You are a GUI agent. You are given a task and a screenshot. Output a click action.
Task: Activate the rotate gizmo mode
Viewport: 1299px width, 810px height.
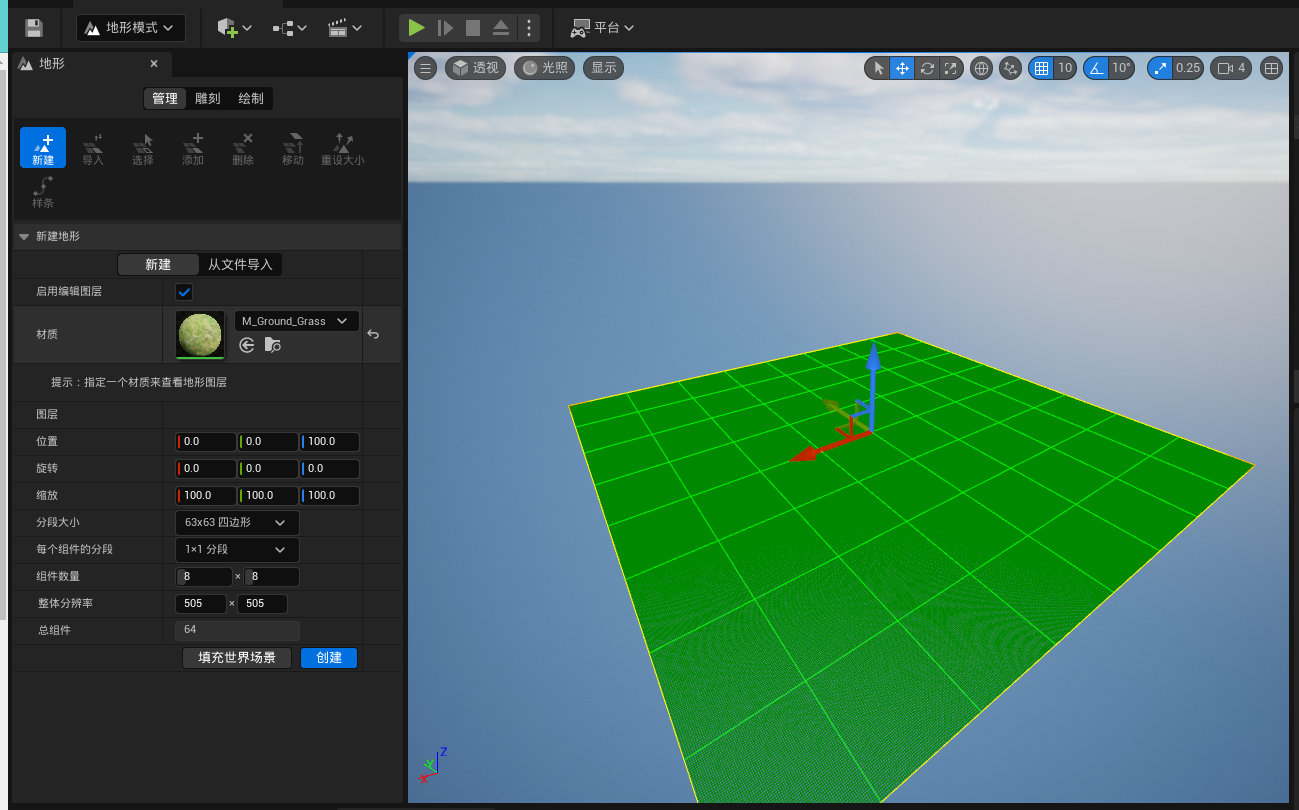[927, 68]
